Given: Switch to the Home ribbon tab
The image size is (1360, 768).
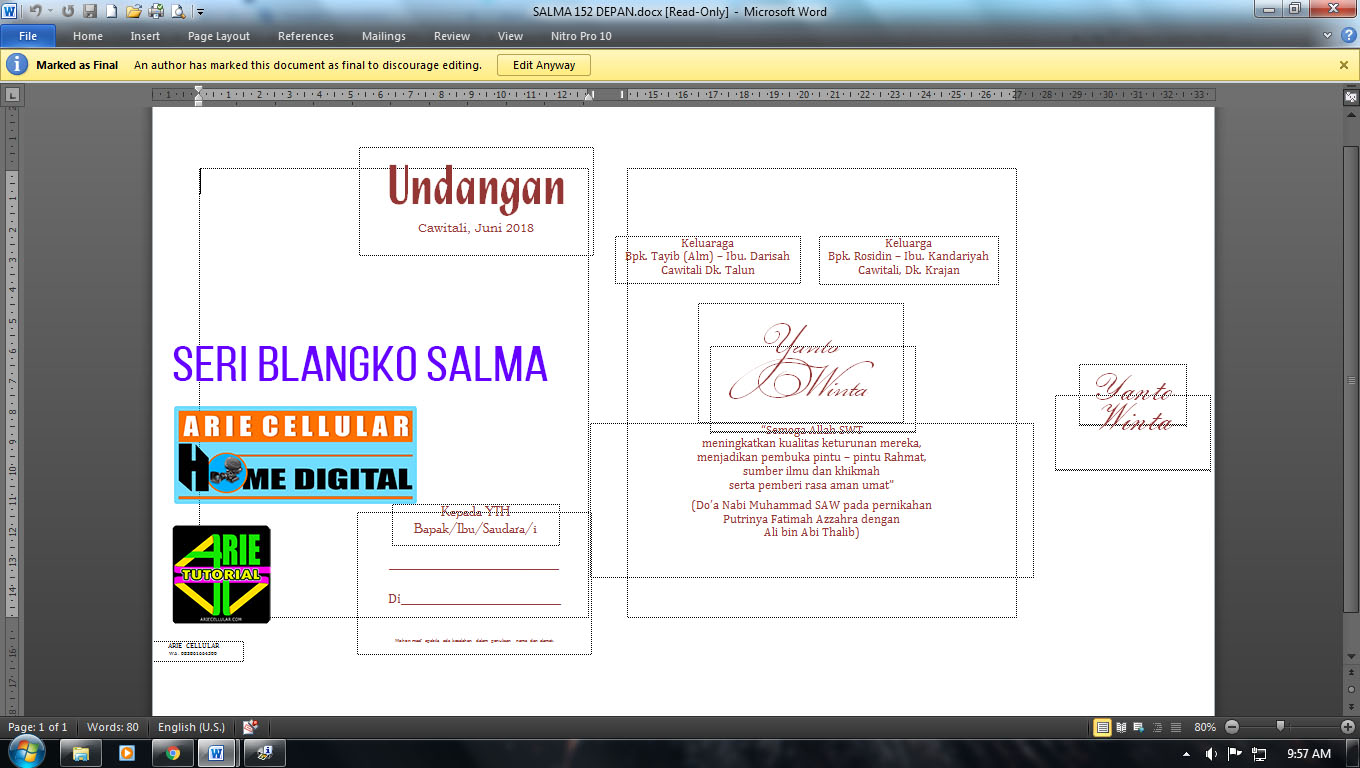Looking at the screenshot, I should [88, 36].
